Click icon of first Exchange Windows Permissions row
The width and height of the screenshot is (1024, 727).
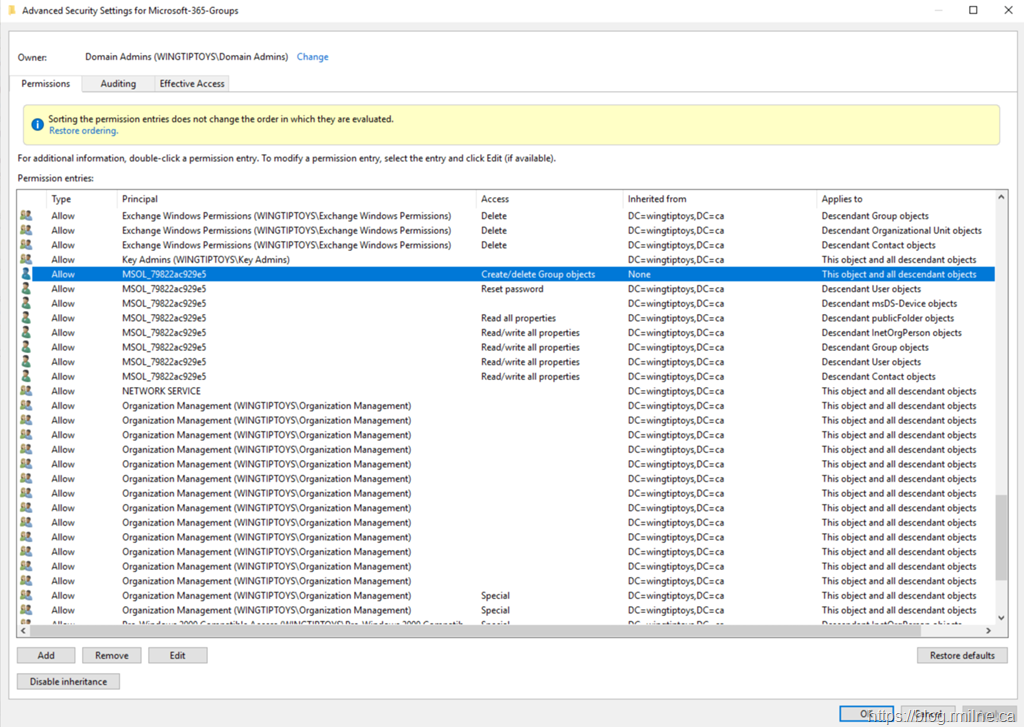click(x=26, y=216)
